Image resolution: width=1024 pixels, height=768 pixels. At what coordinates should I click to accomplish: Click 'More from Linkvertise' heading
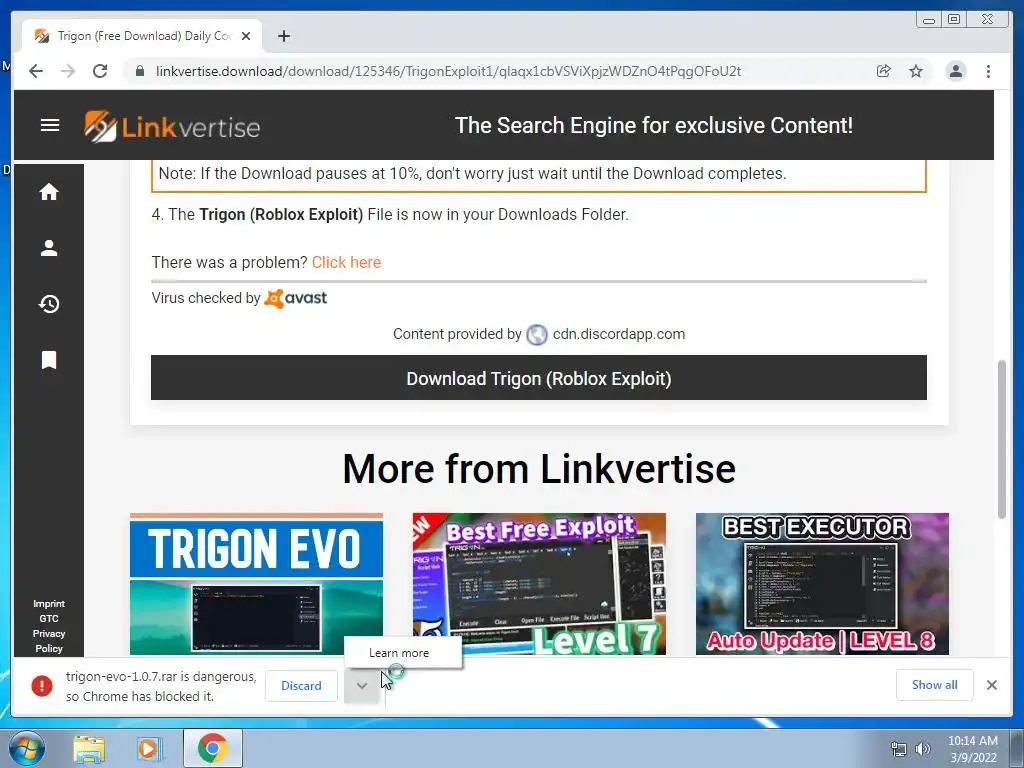pos(539,468)
